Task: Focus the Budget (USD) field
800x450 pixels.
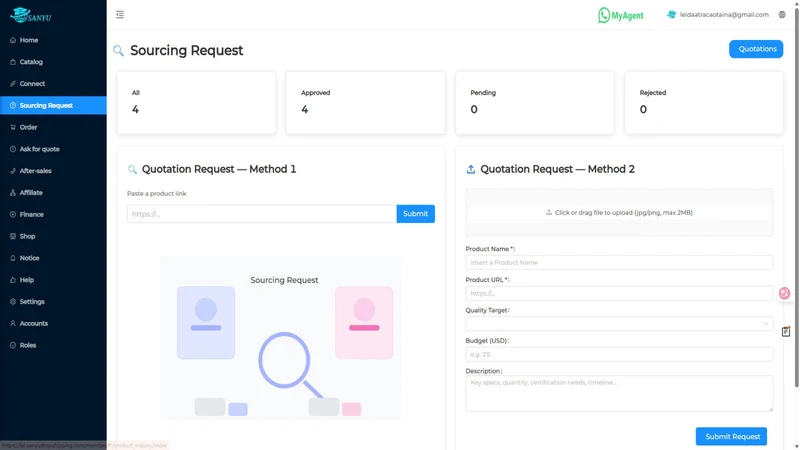Action: [619, 354]
